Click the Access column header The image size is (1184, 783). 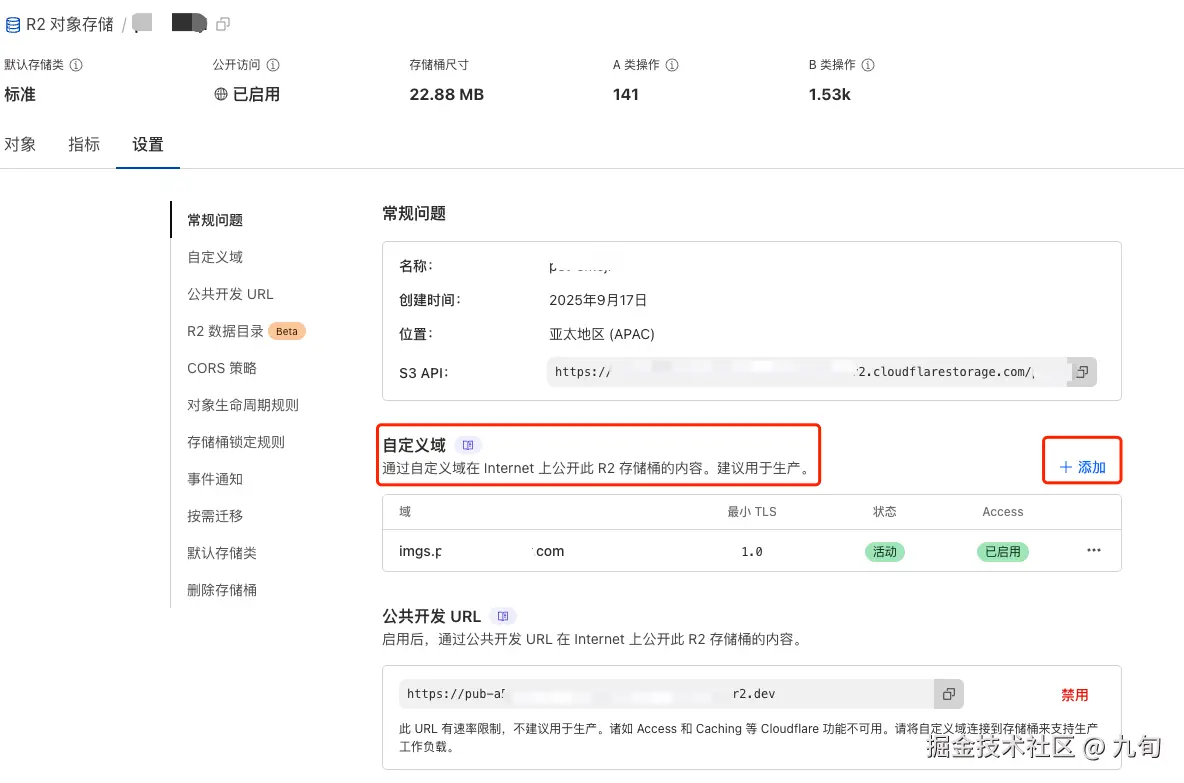(x=1002, y=511)
